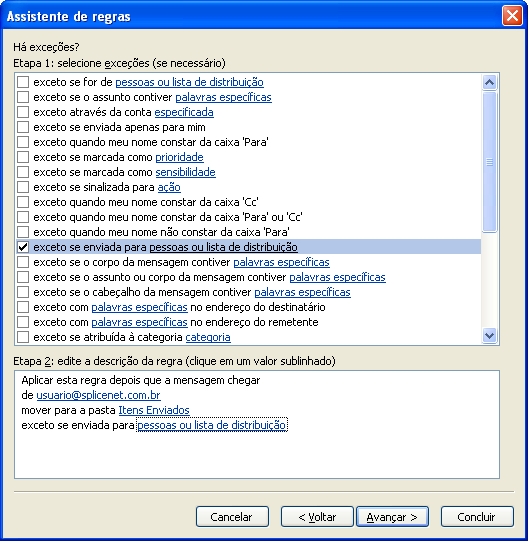Click the exceptions list scrollbar thumb
Image resolution: width=528 pixels, height=541 pixels.
[489, 162]
